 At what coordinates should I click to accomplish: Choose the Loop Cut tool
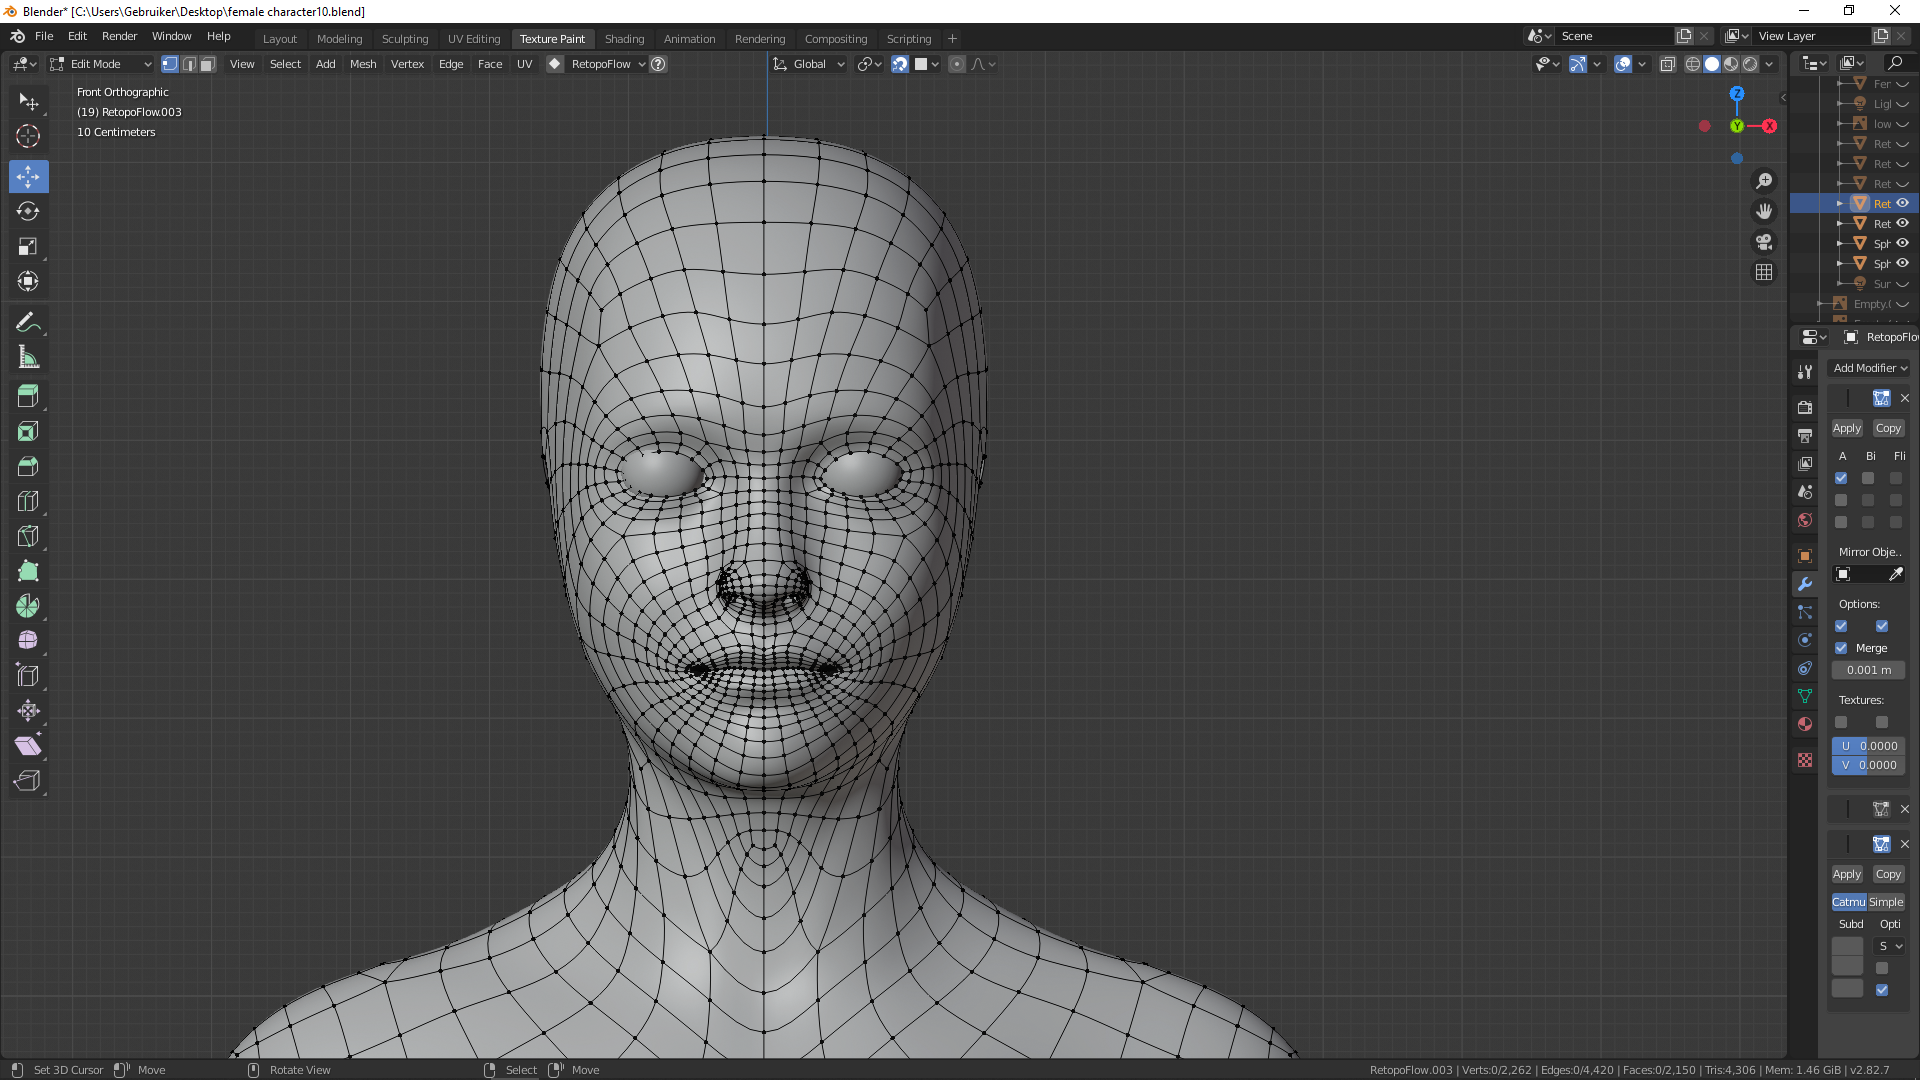click(x=28, y=501)
